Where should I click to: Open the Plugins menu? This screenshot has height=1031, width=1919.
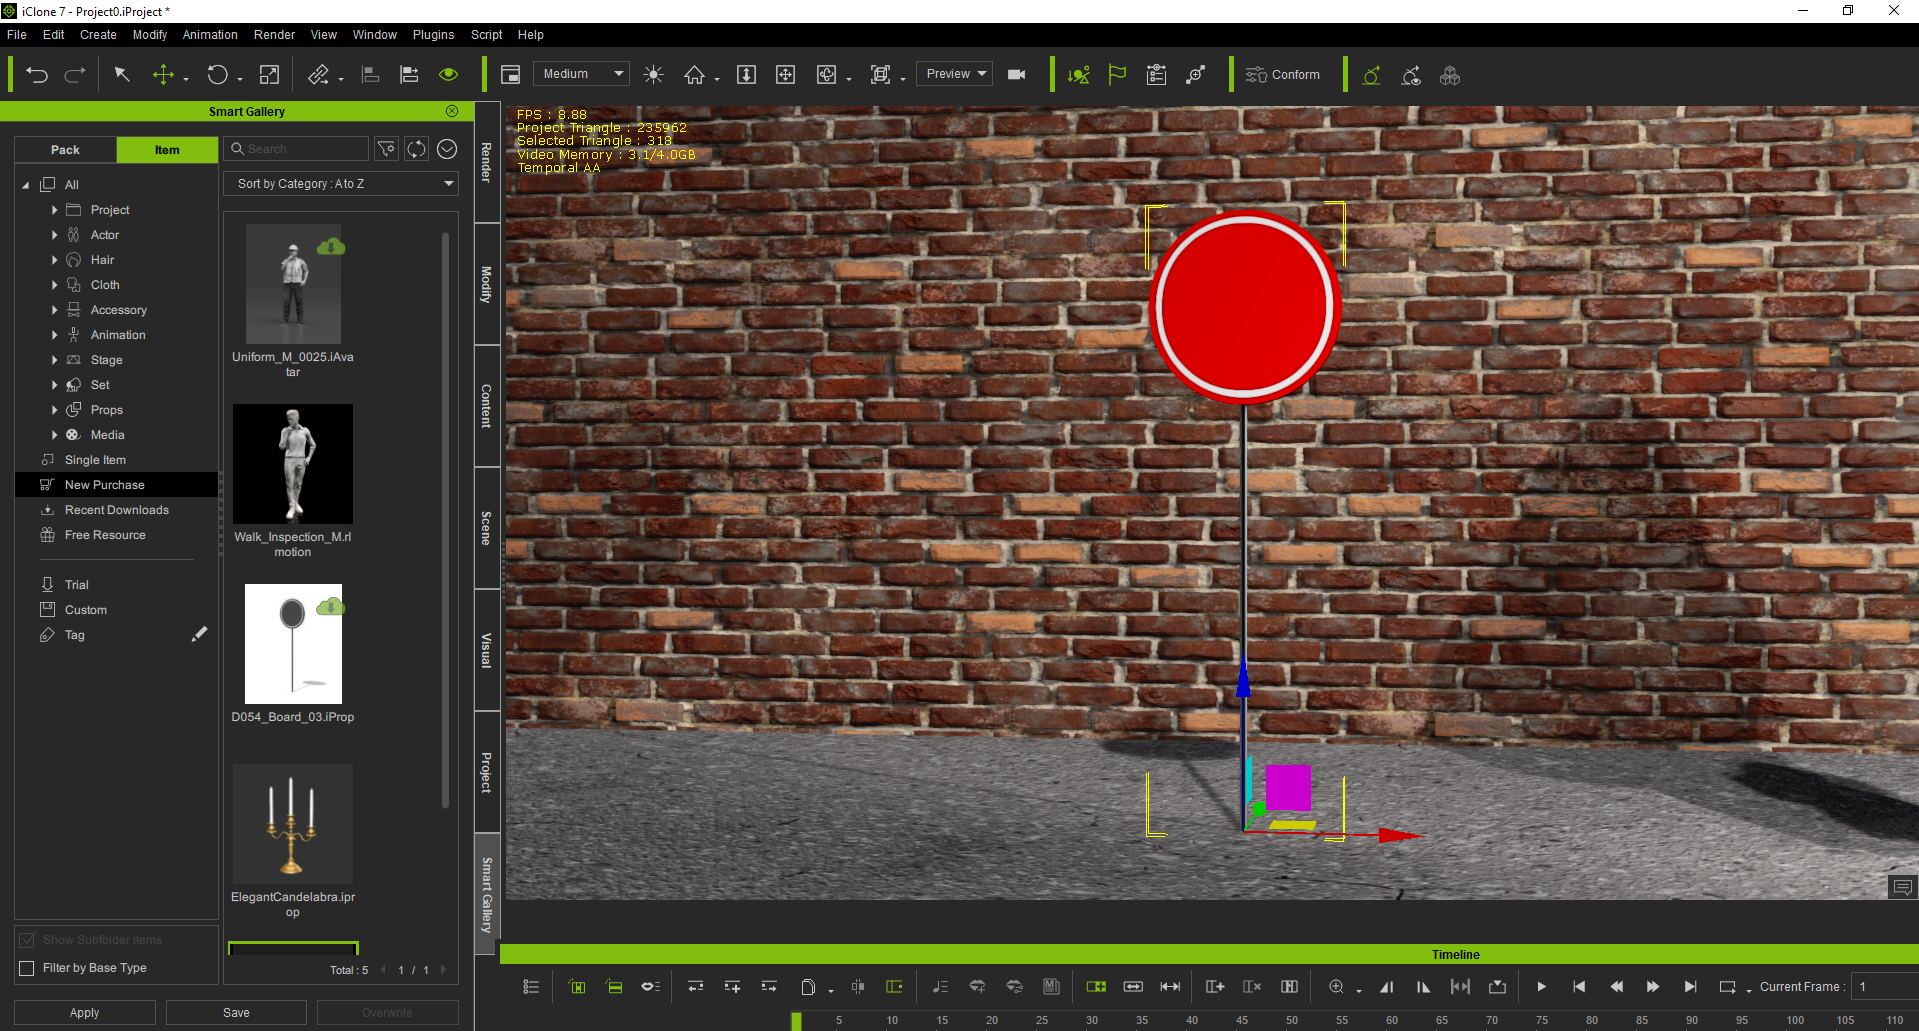pos(433,35)
